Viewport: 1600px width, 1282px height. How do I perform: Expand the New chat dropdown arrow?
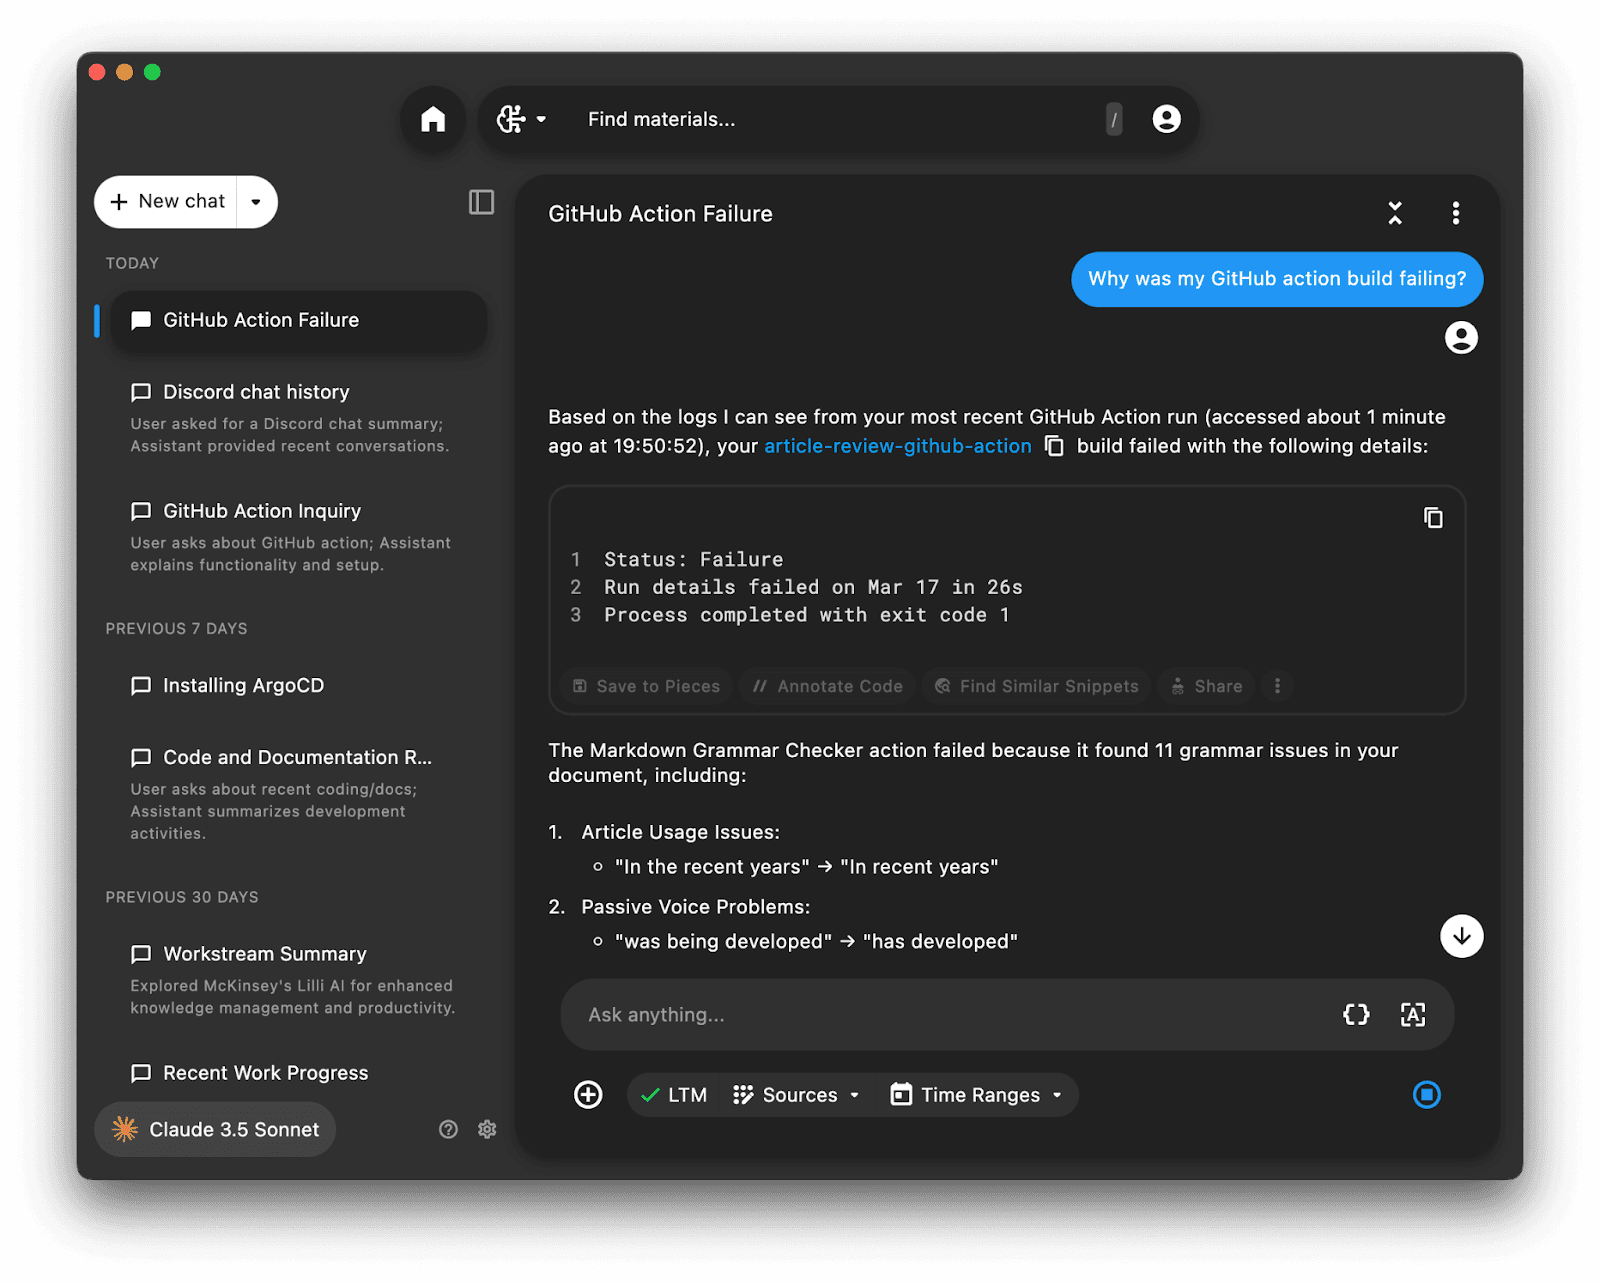257,202
